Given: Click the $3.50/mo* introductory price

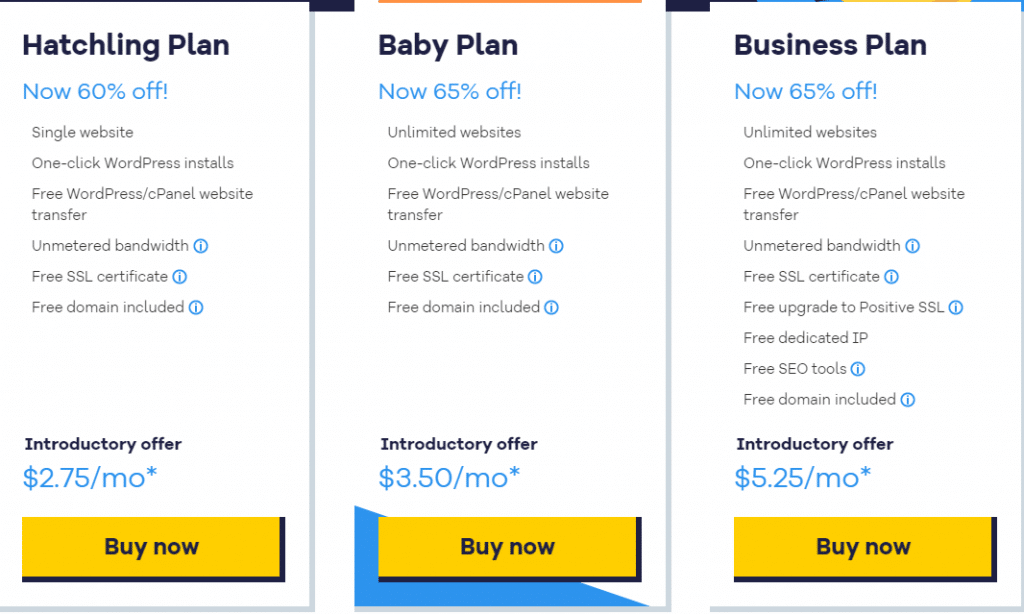Looking at the screenshot, I should click(449, 477).
